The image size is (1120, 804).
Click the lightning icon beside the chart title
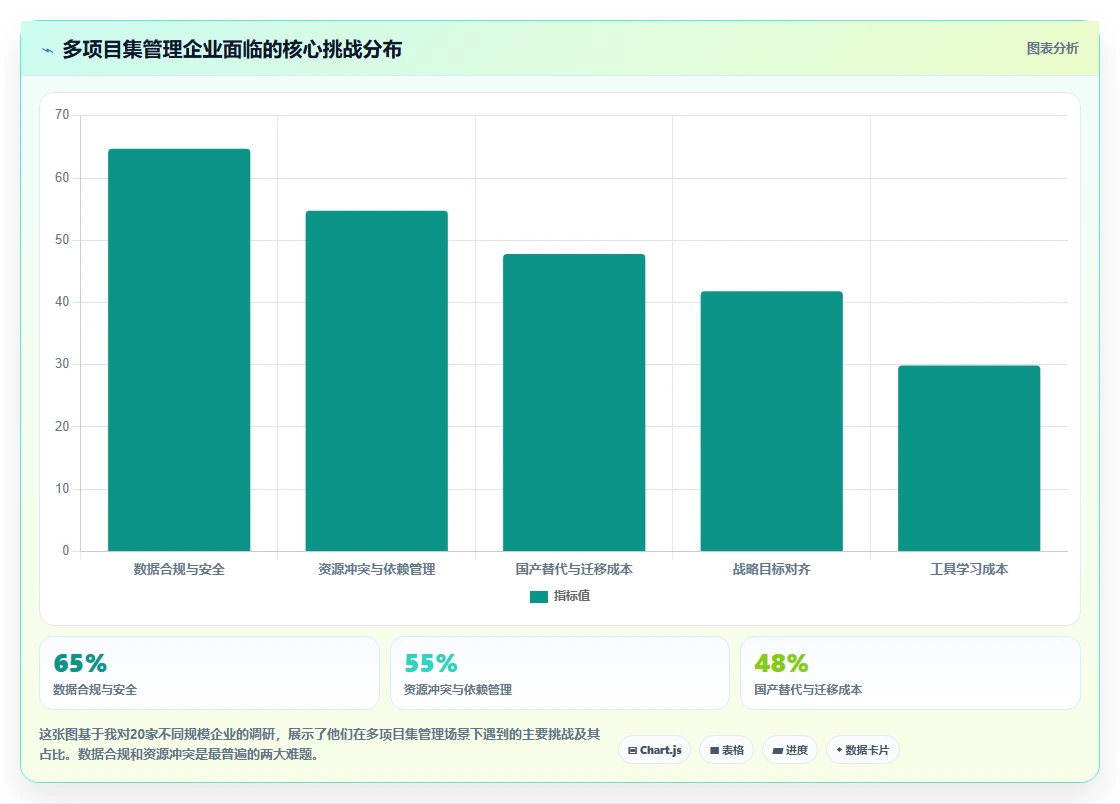(x=48, y=50)
